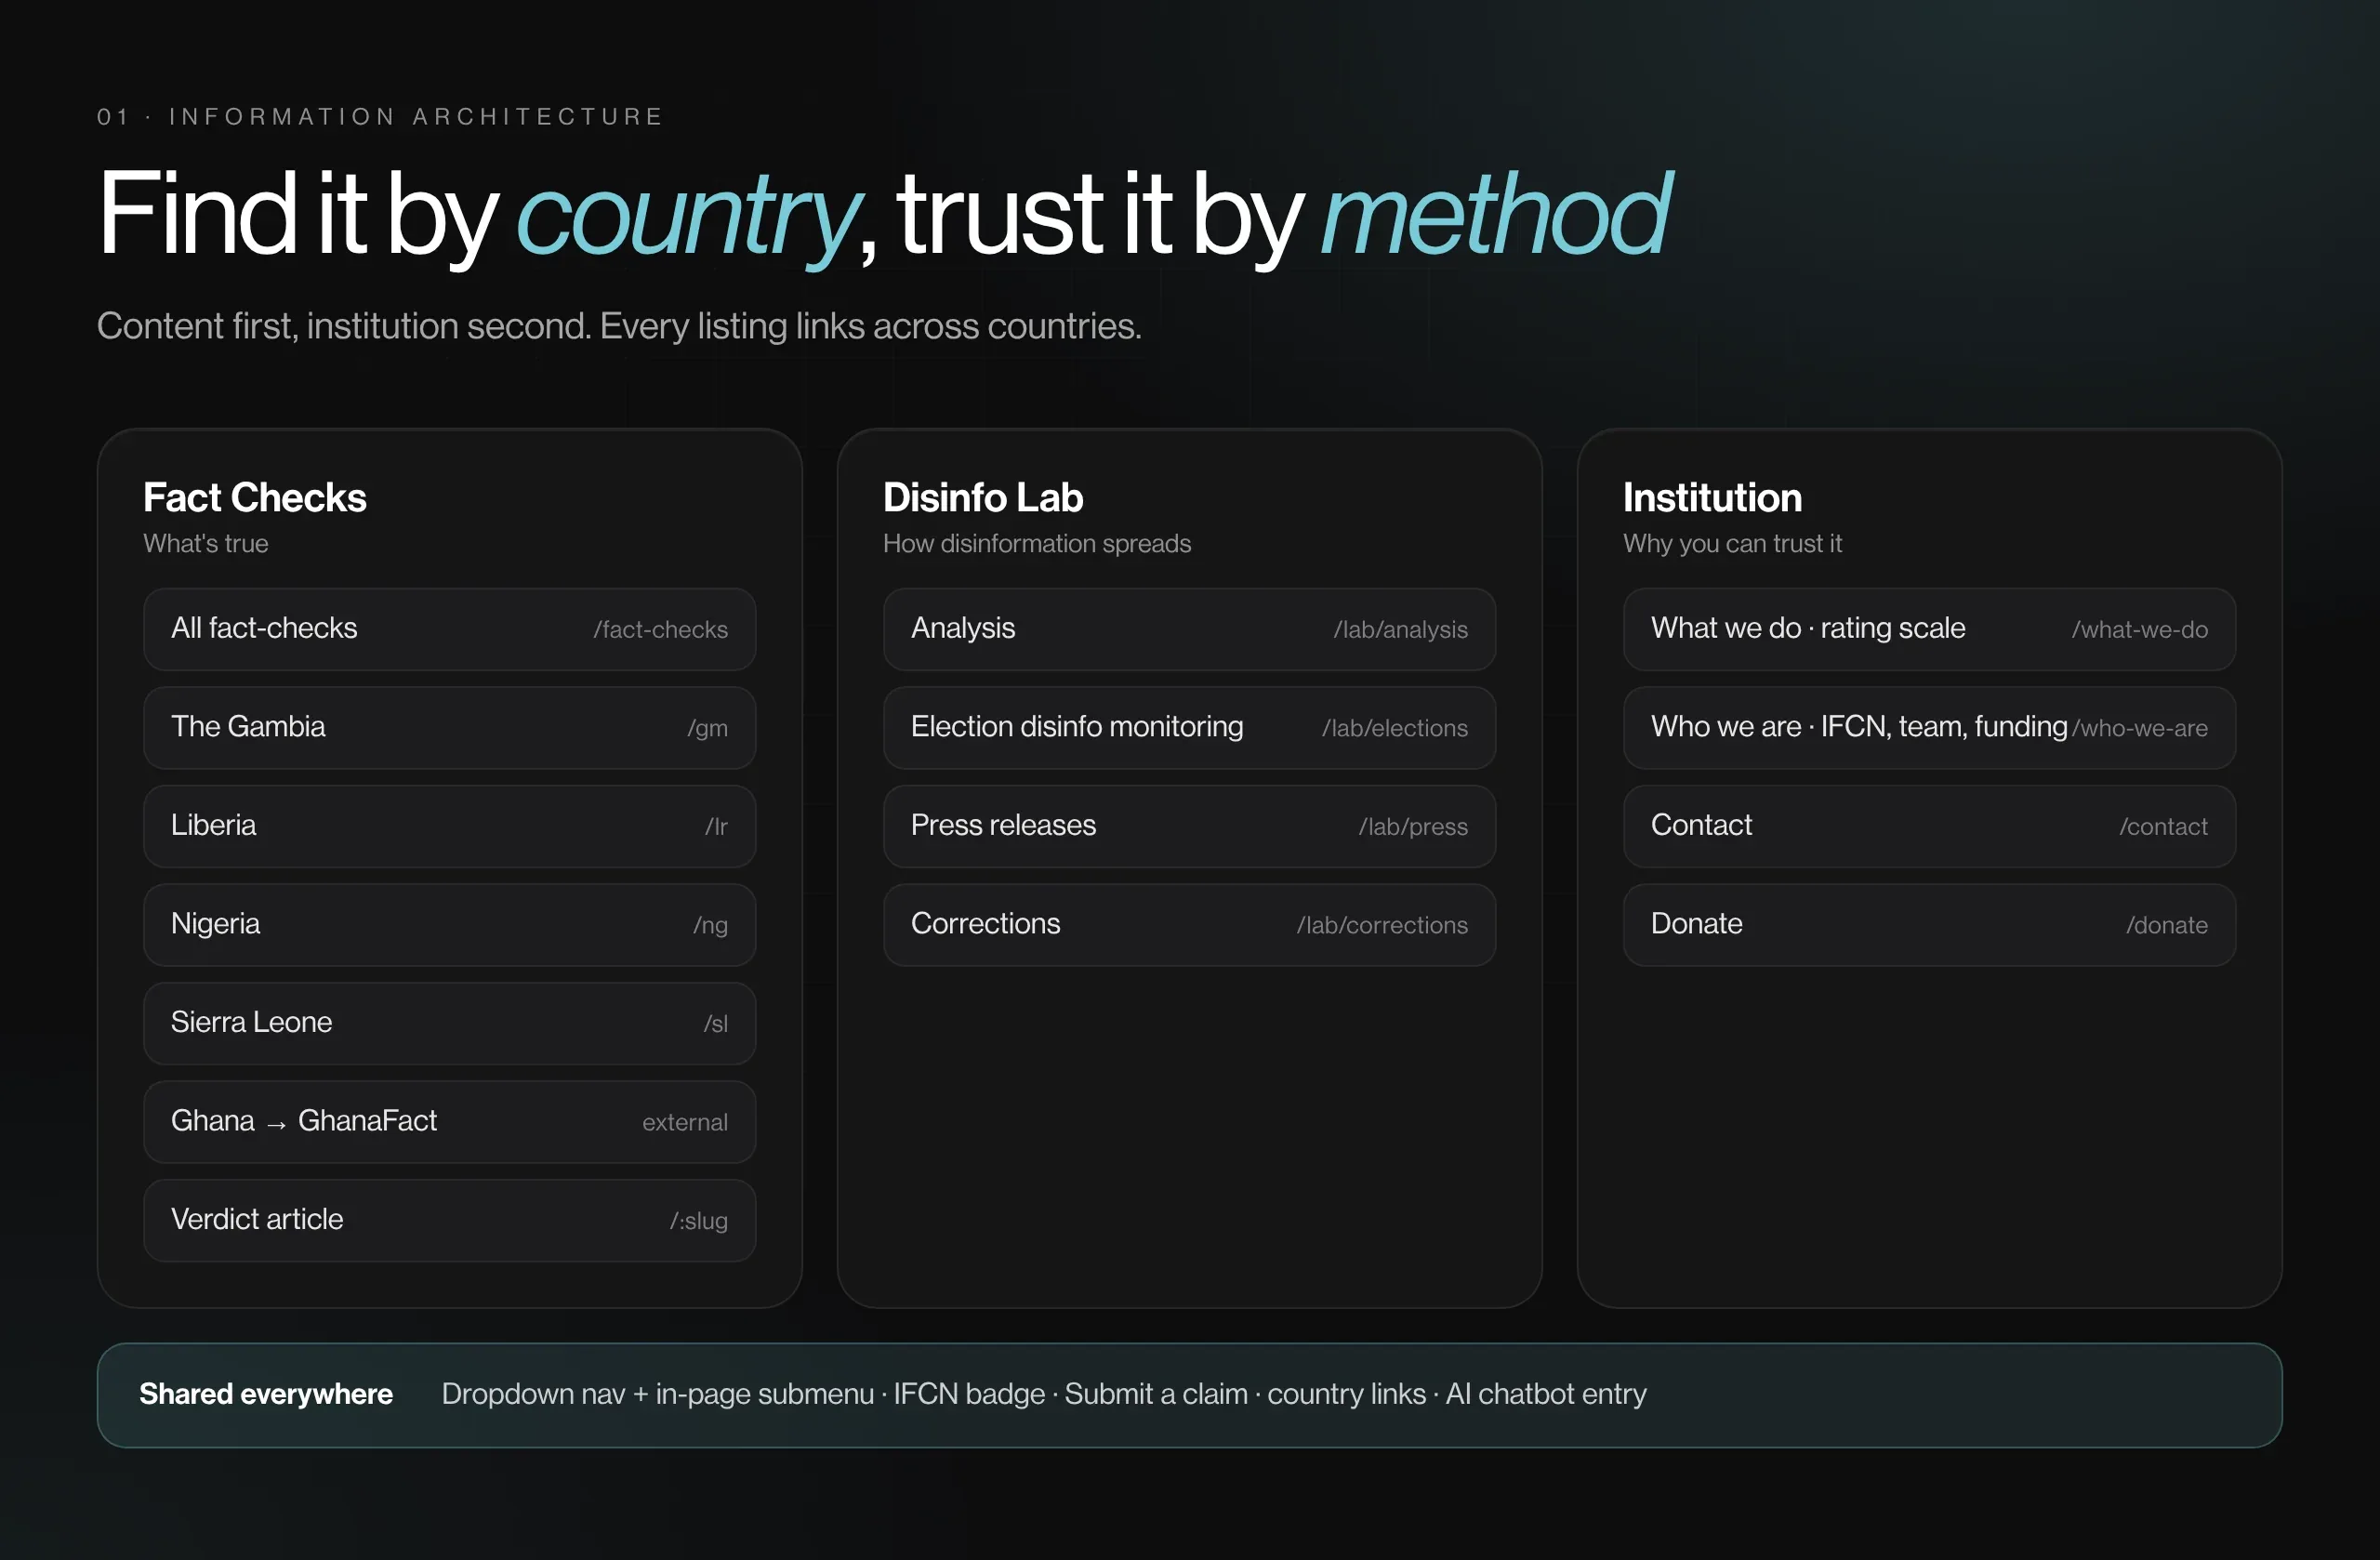
Task: Click the external label on Ghana row
Action: 685,1123
